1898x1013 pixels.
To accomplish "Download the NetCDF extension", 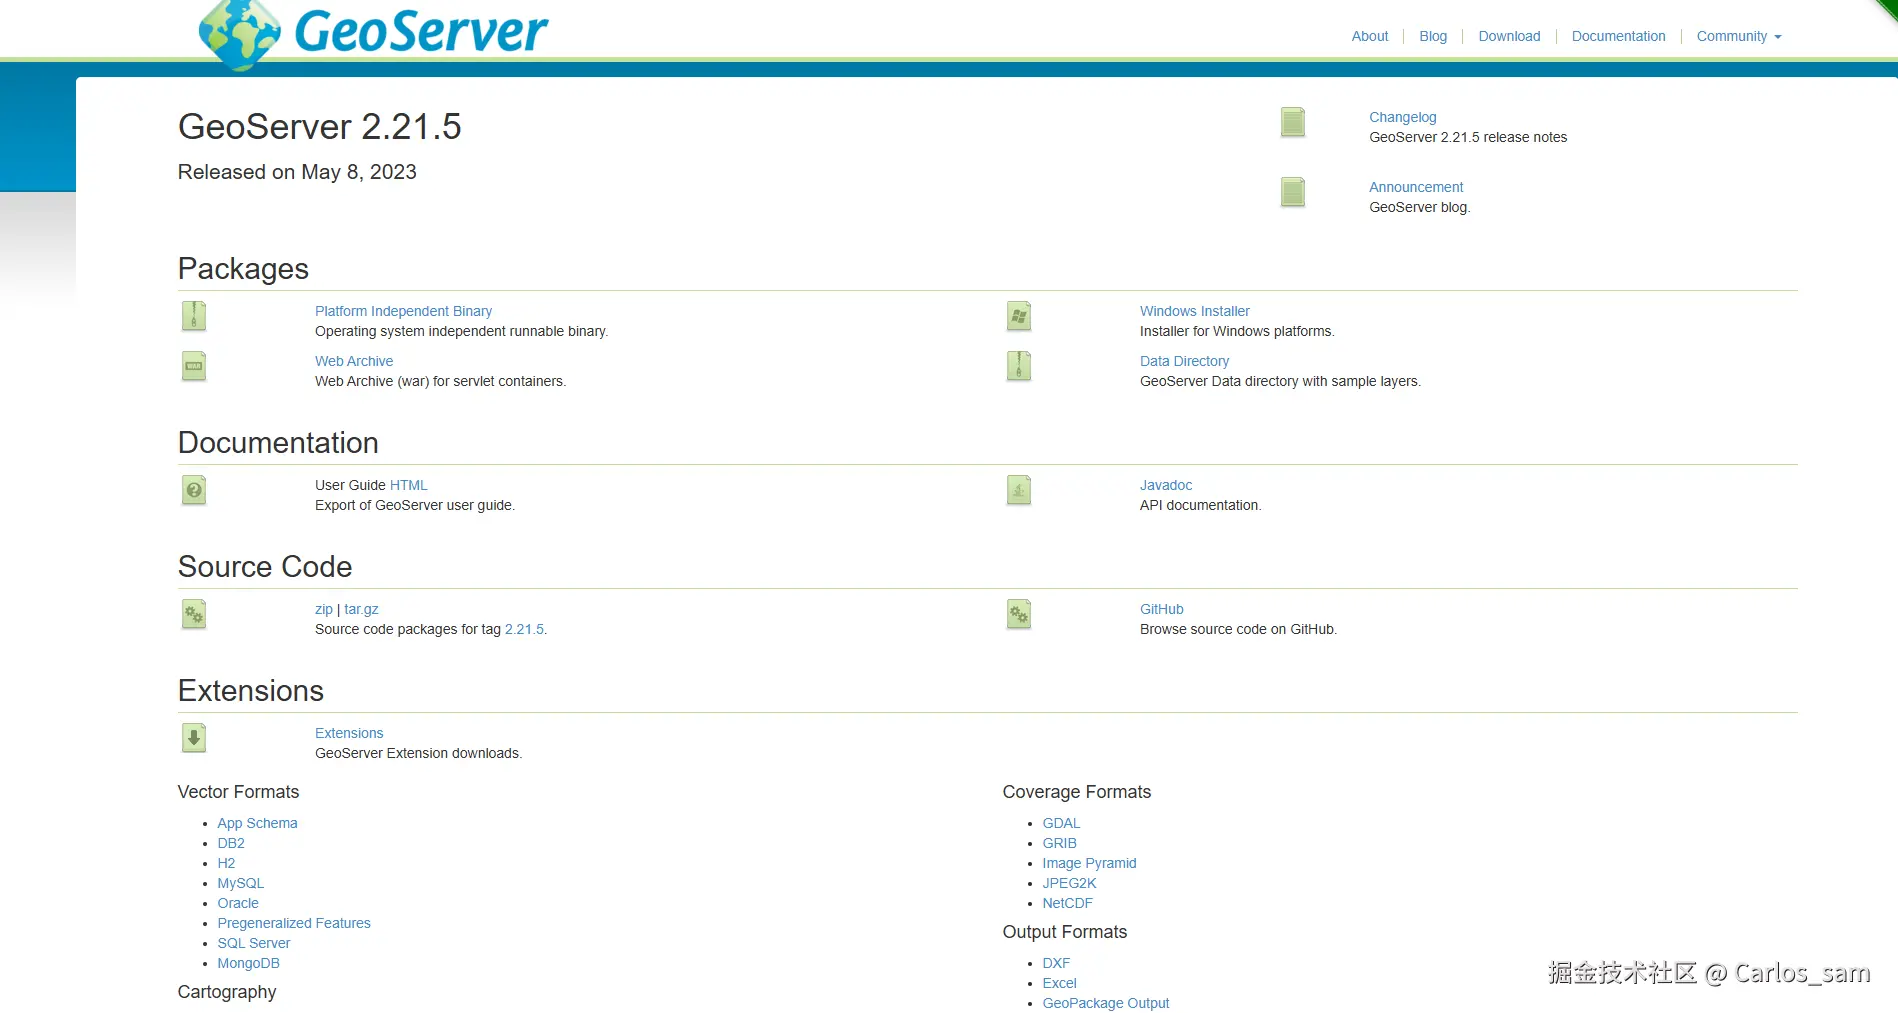I will [1067, 903].
